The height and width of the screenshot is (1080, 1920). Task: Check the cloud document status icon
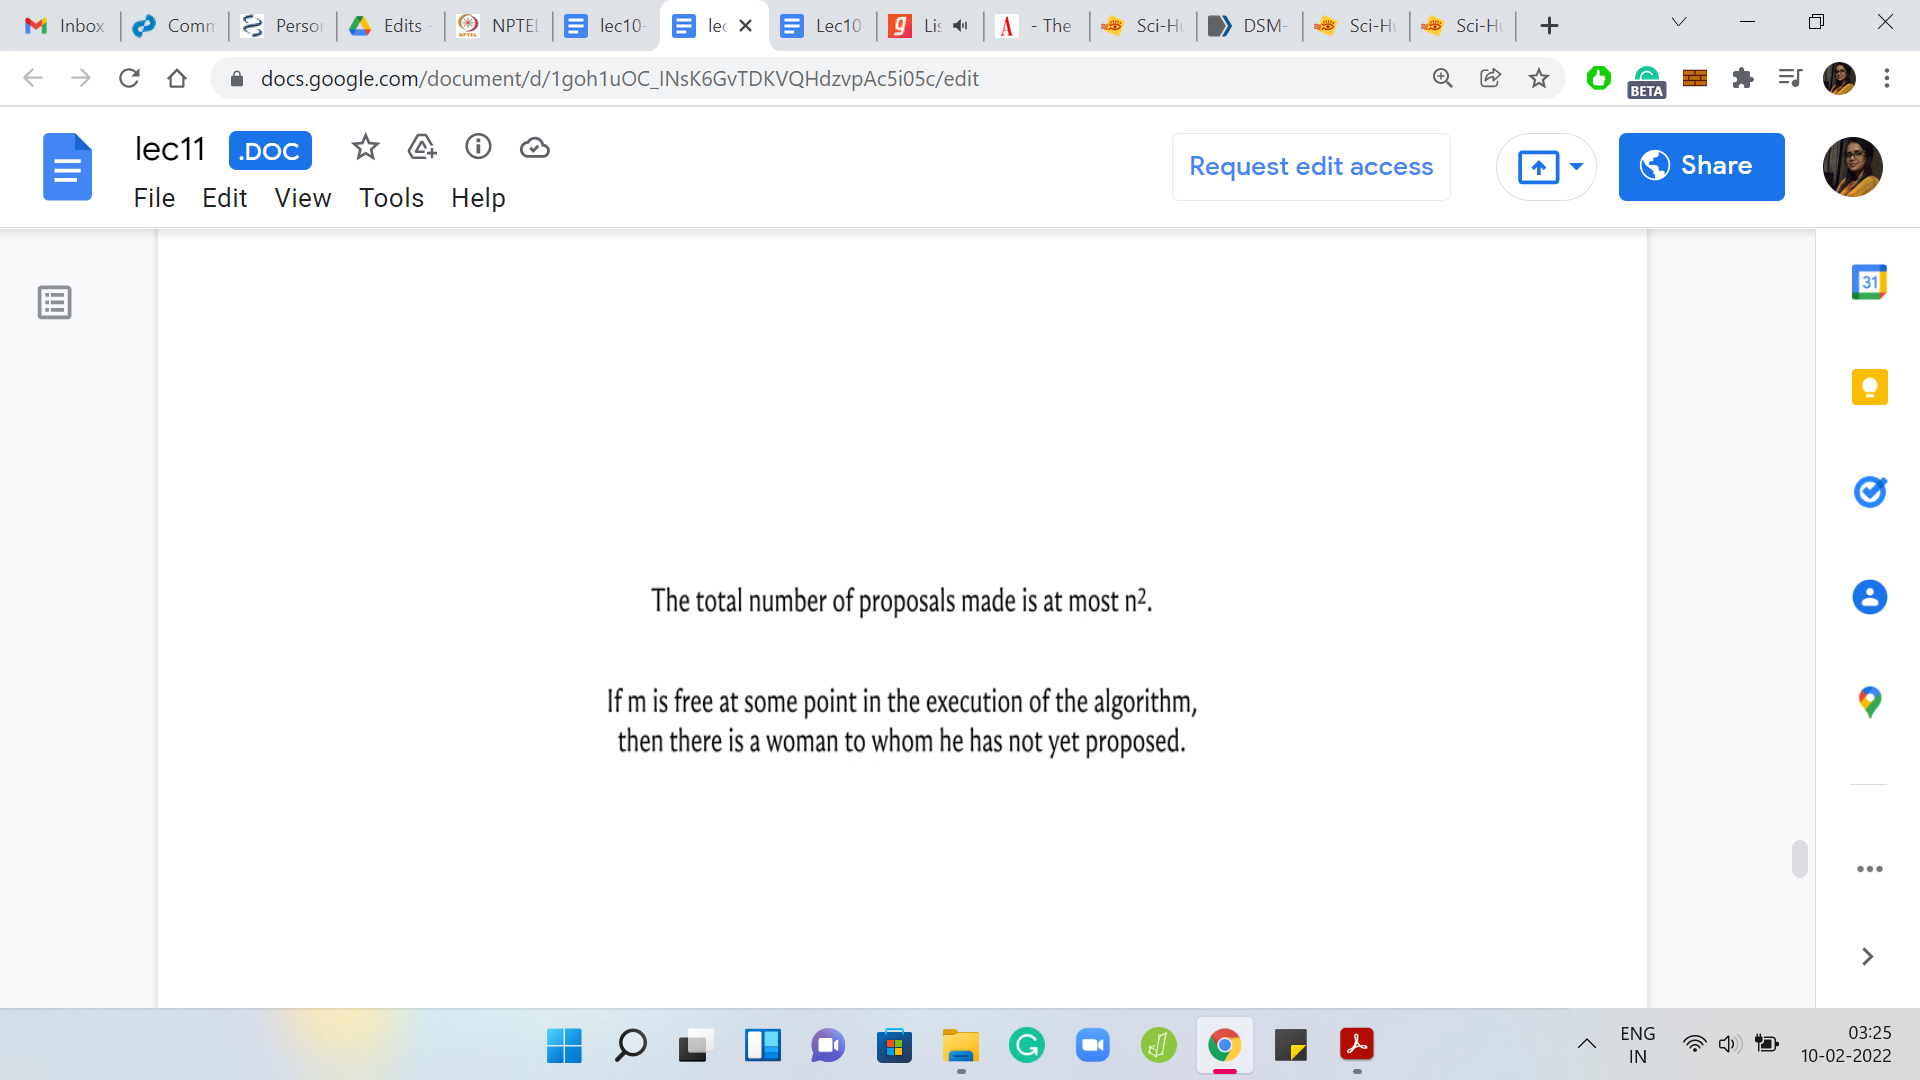(535, 148)
